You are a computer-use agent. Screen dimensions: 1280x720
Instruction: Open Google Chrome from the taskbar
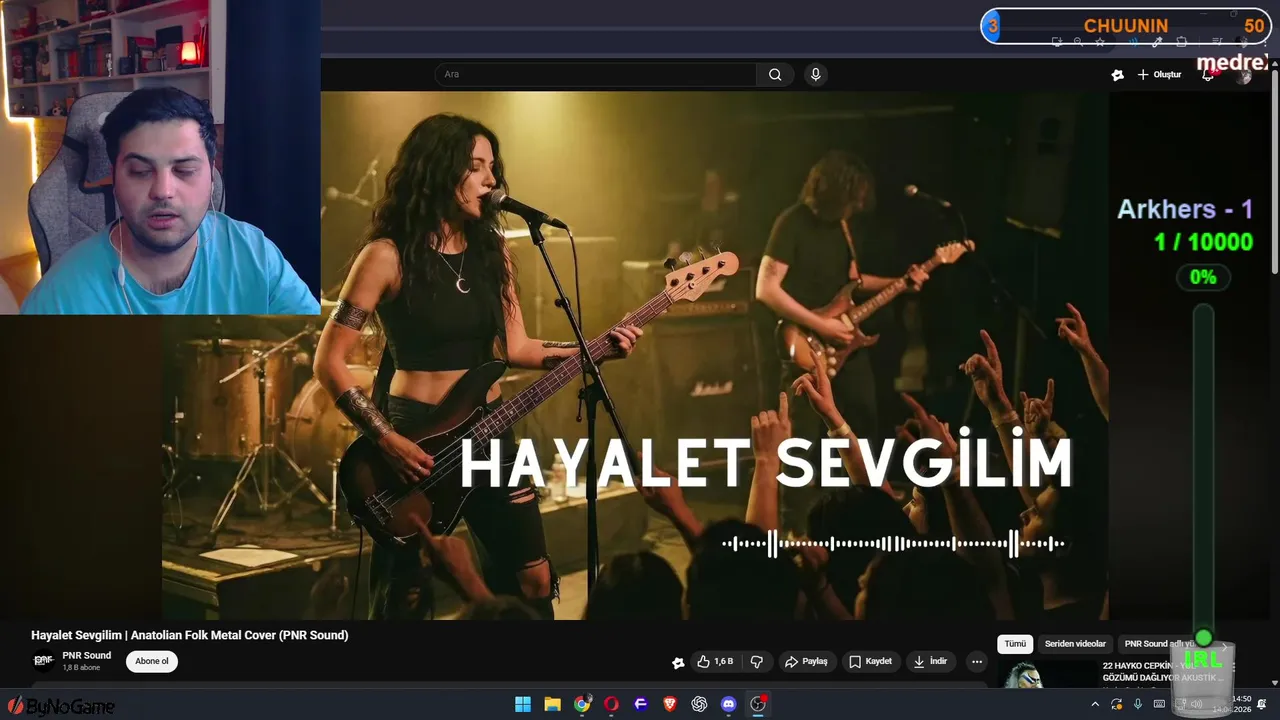(582, 704)
